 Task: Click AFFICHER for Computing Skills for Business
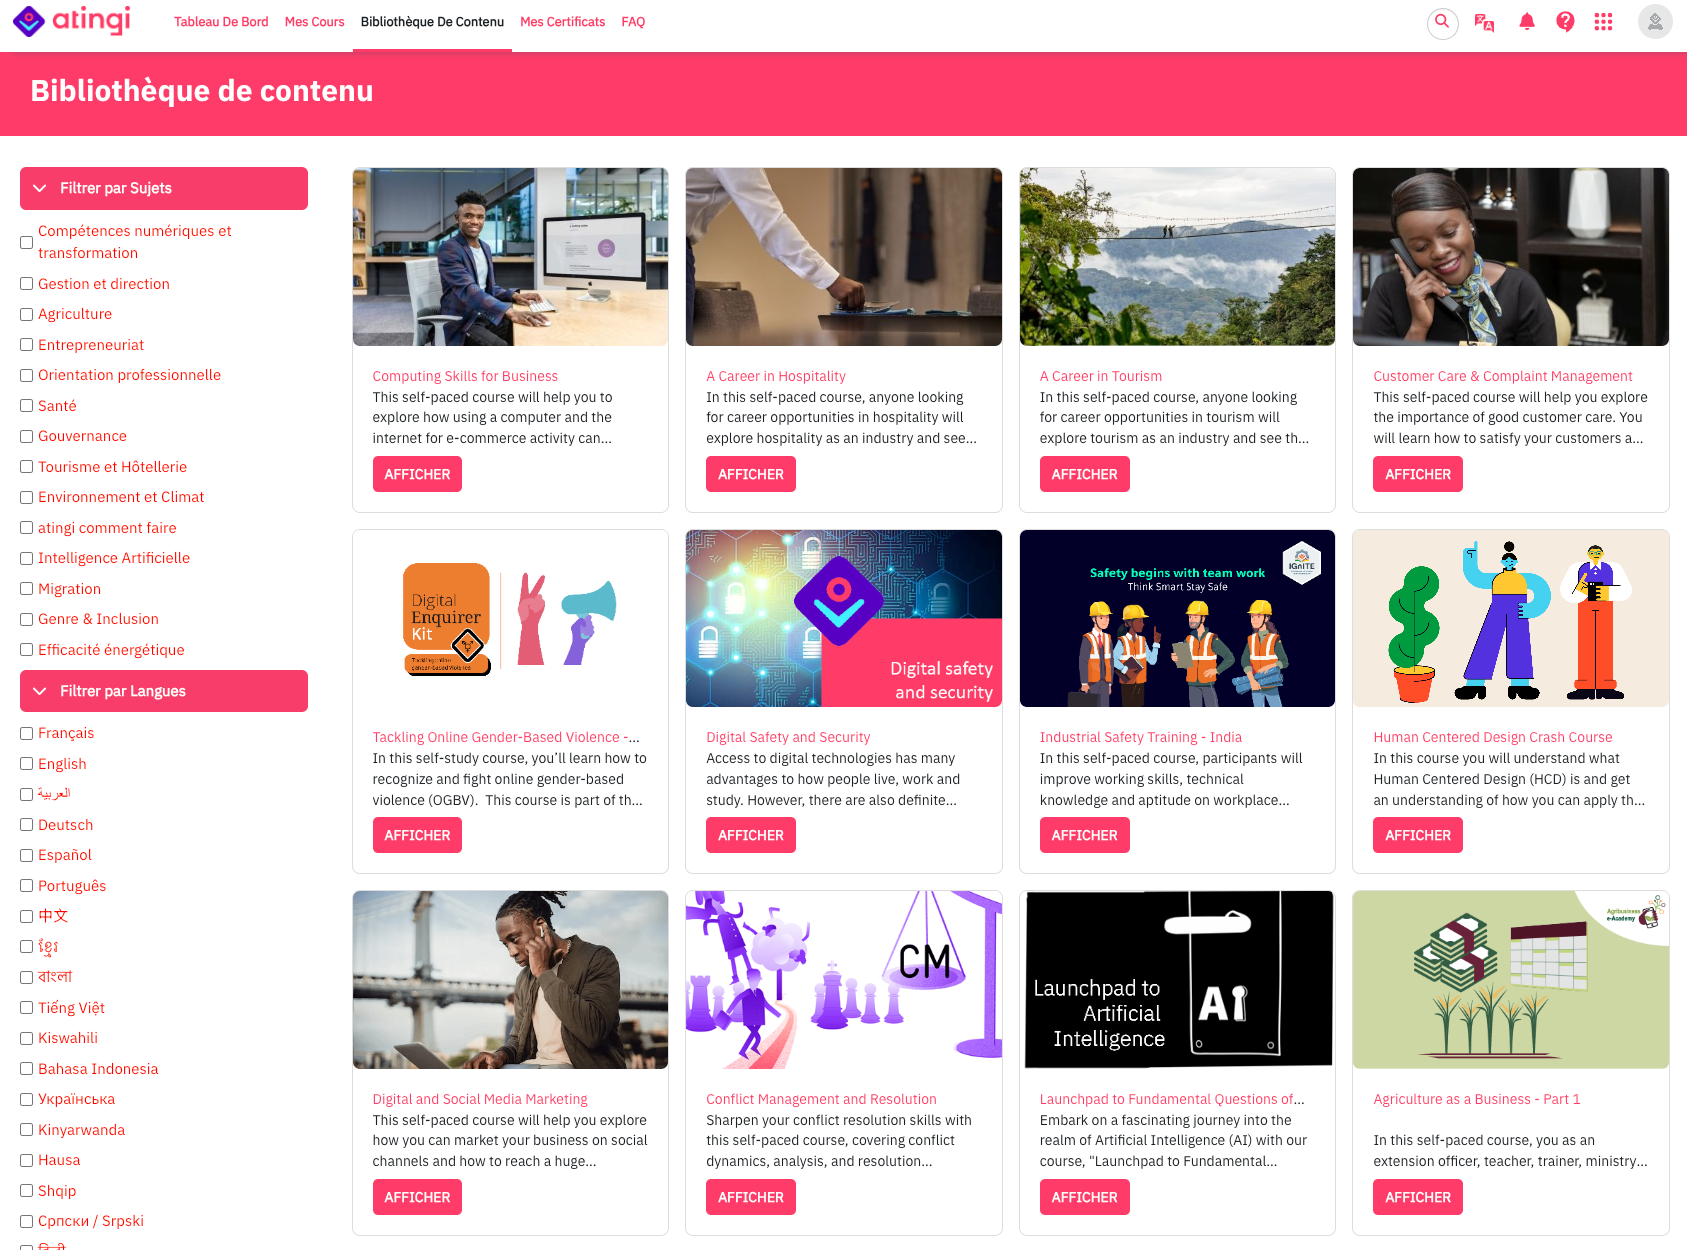coord(417,474)
